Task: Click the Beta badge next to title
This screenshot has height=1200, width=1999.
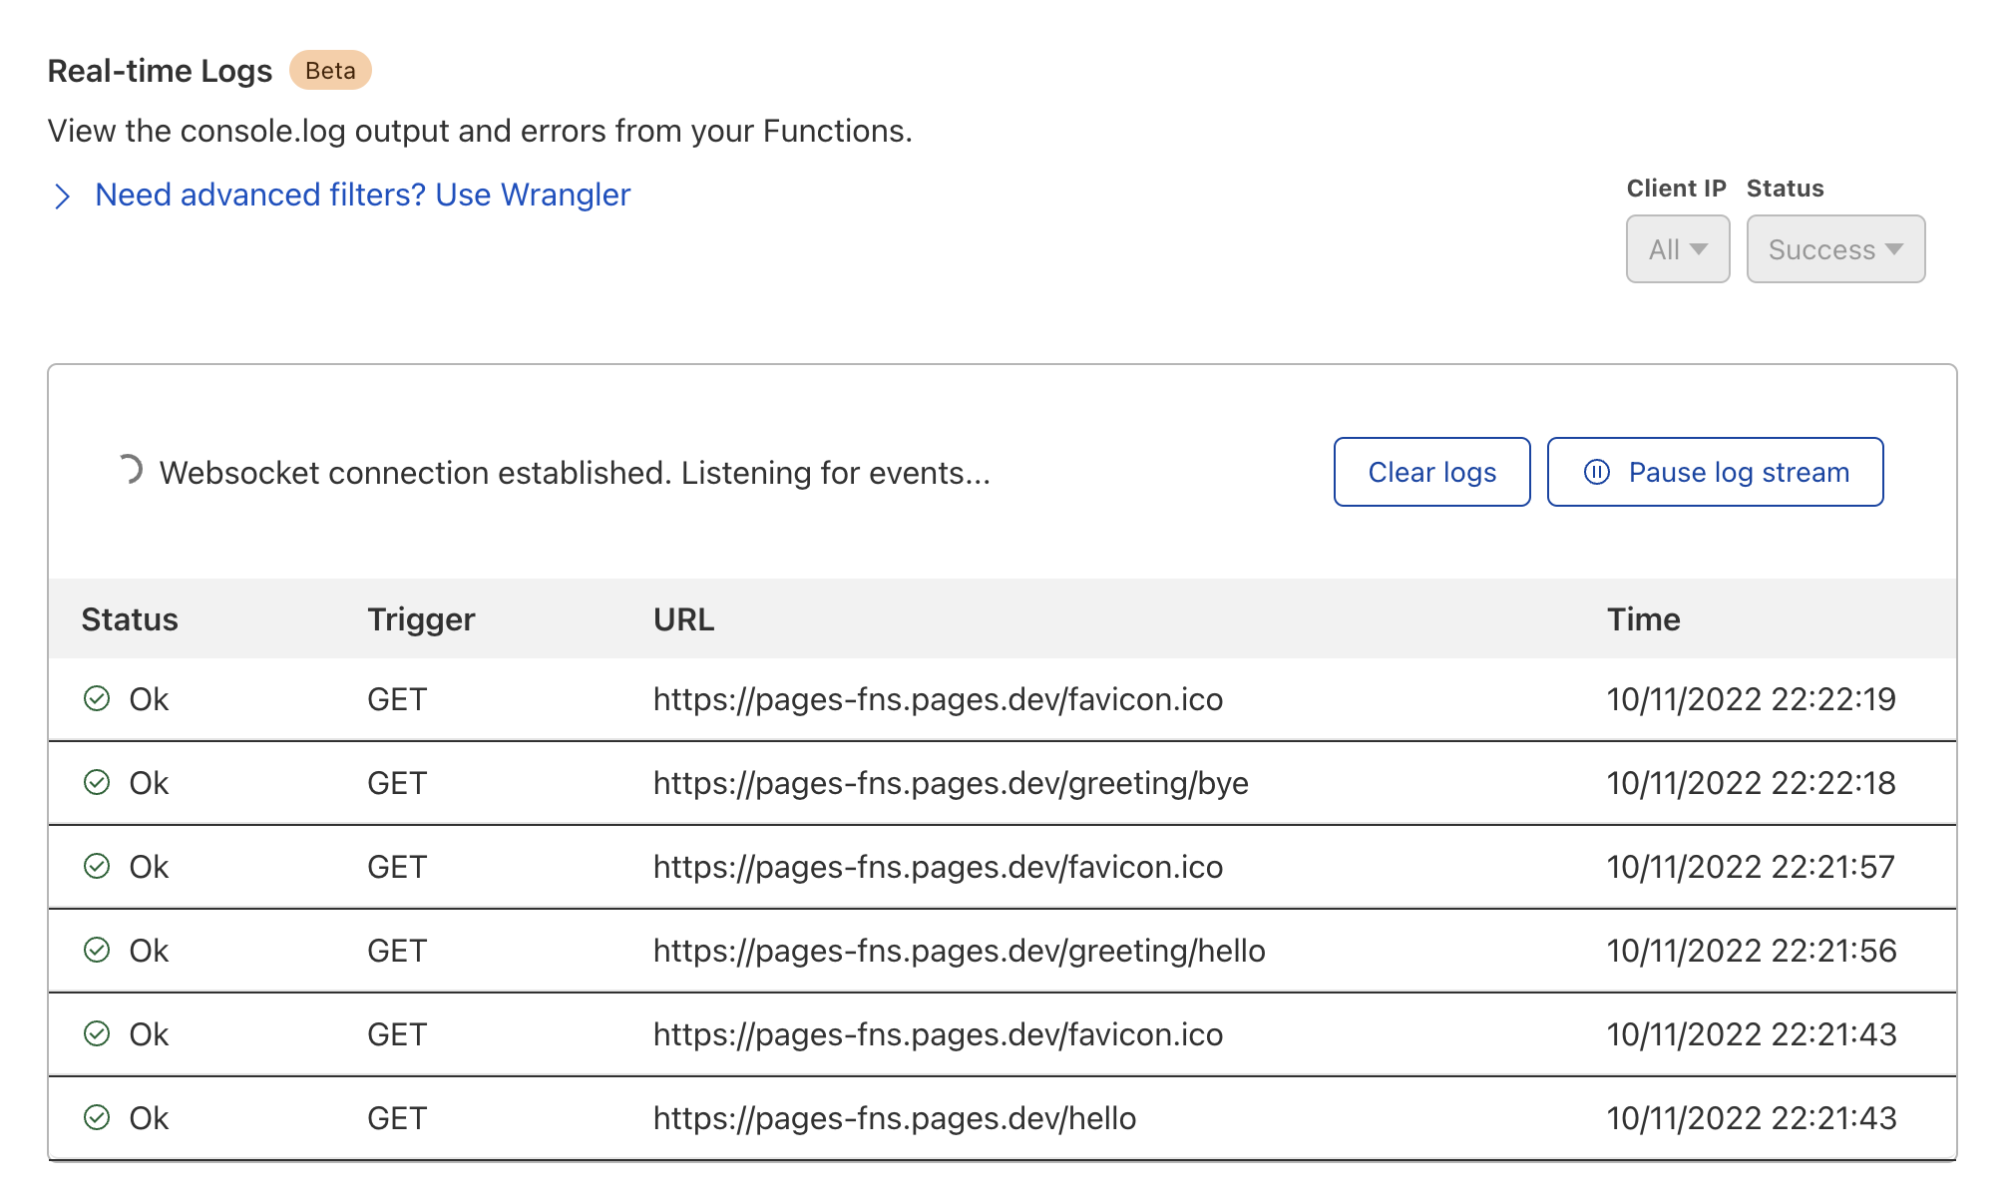Action: [x=330, y=71]
